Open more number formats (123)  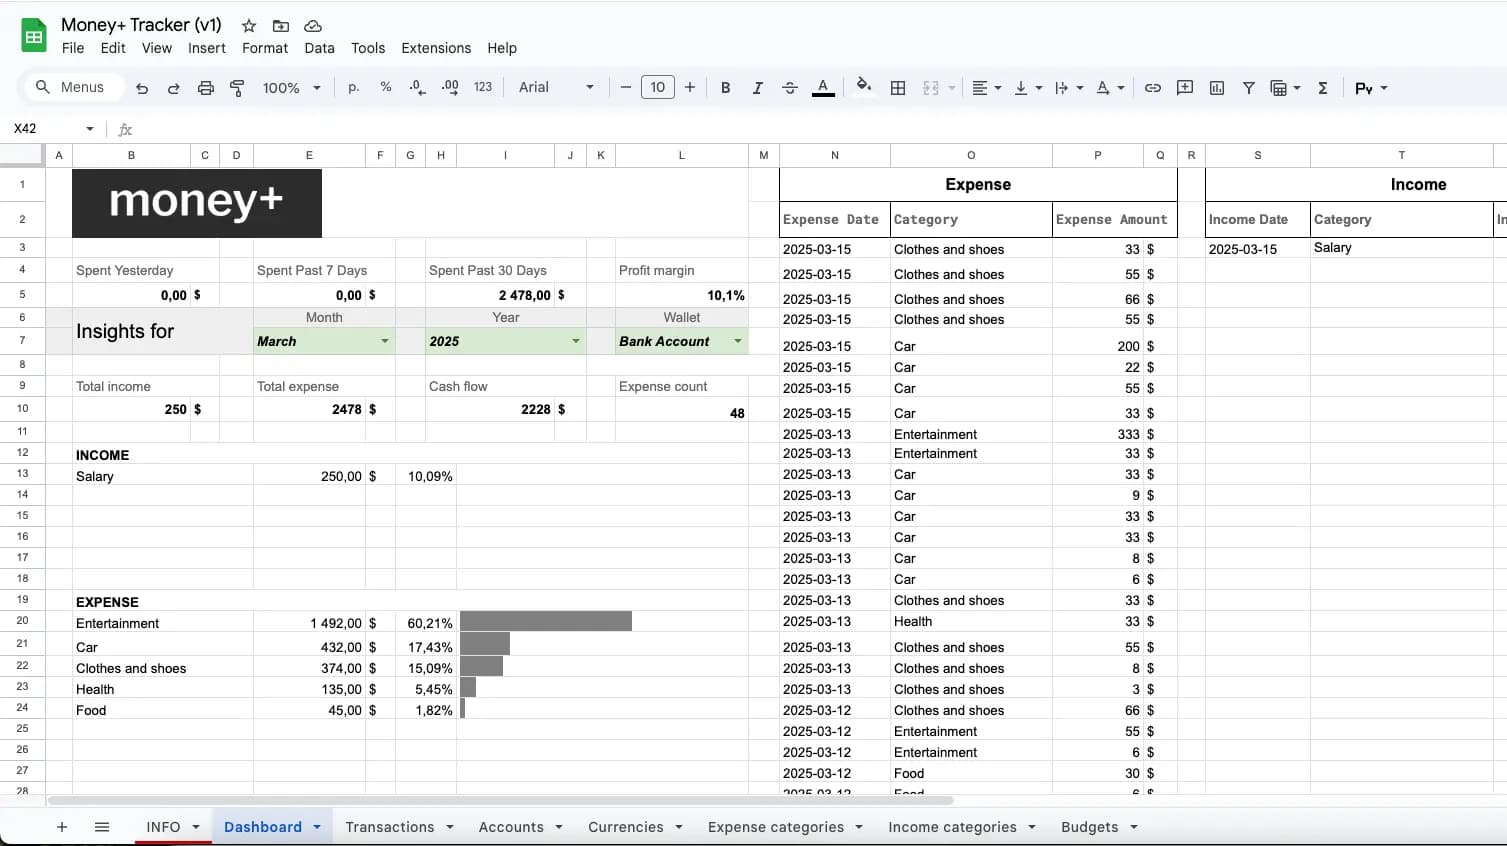coord(483,88)
